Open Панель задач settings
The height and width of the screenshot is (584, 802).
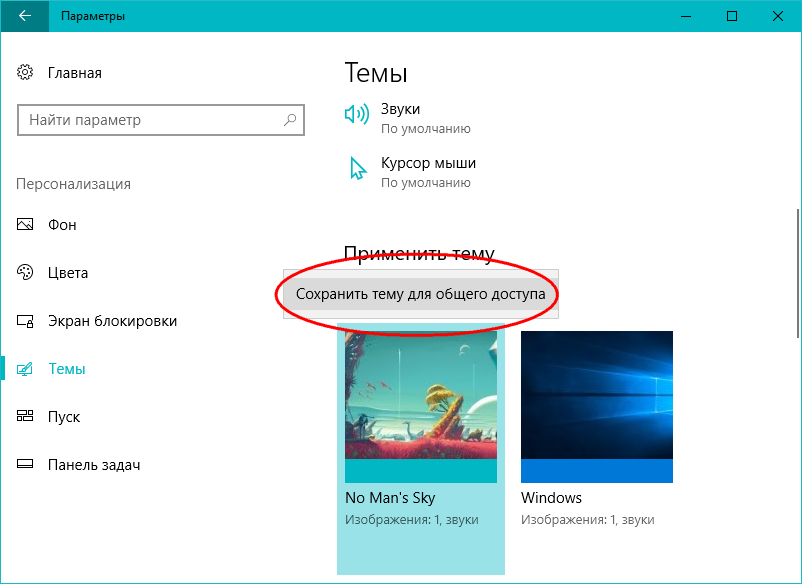click(x=94, y=465)
